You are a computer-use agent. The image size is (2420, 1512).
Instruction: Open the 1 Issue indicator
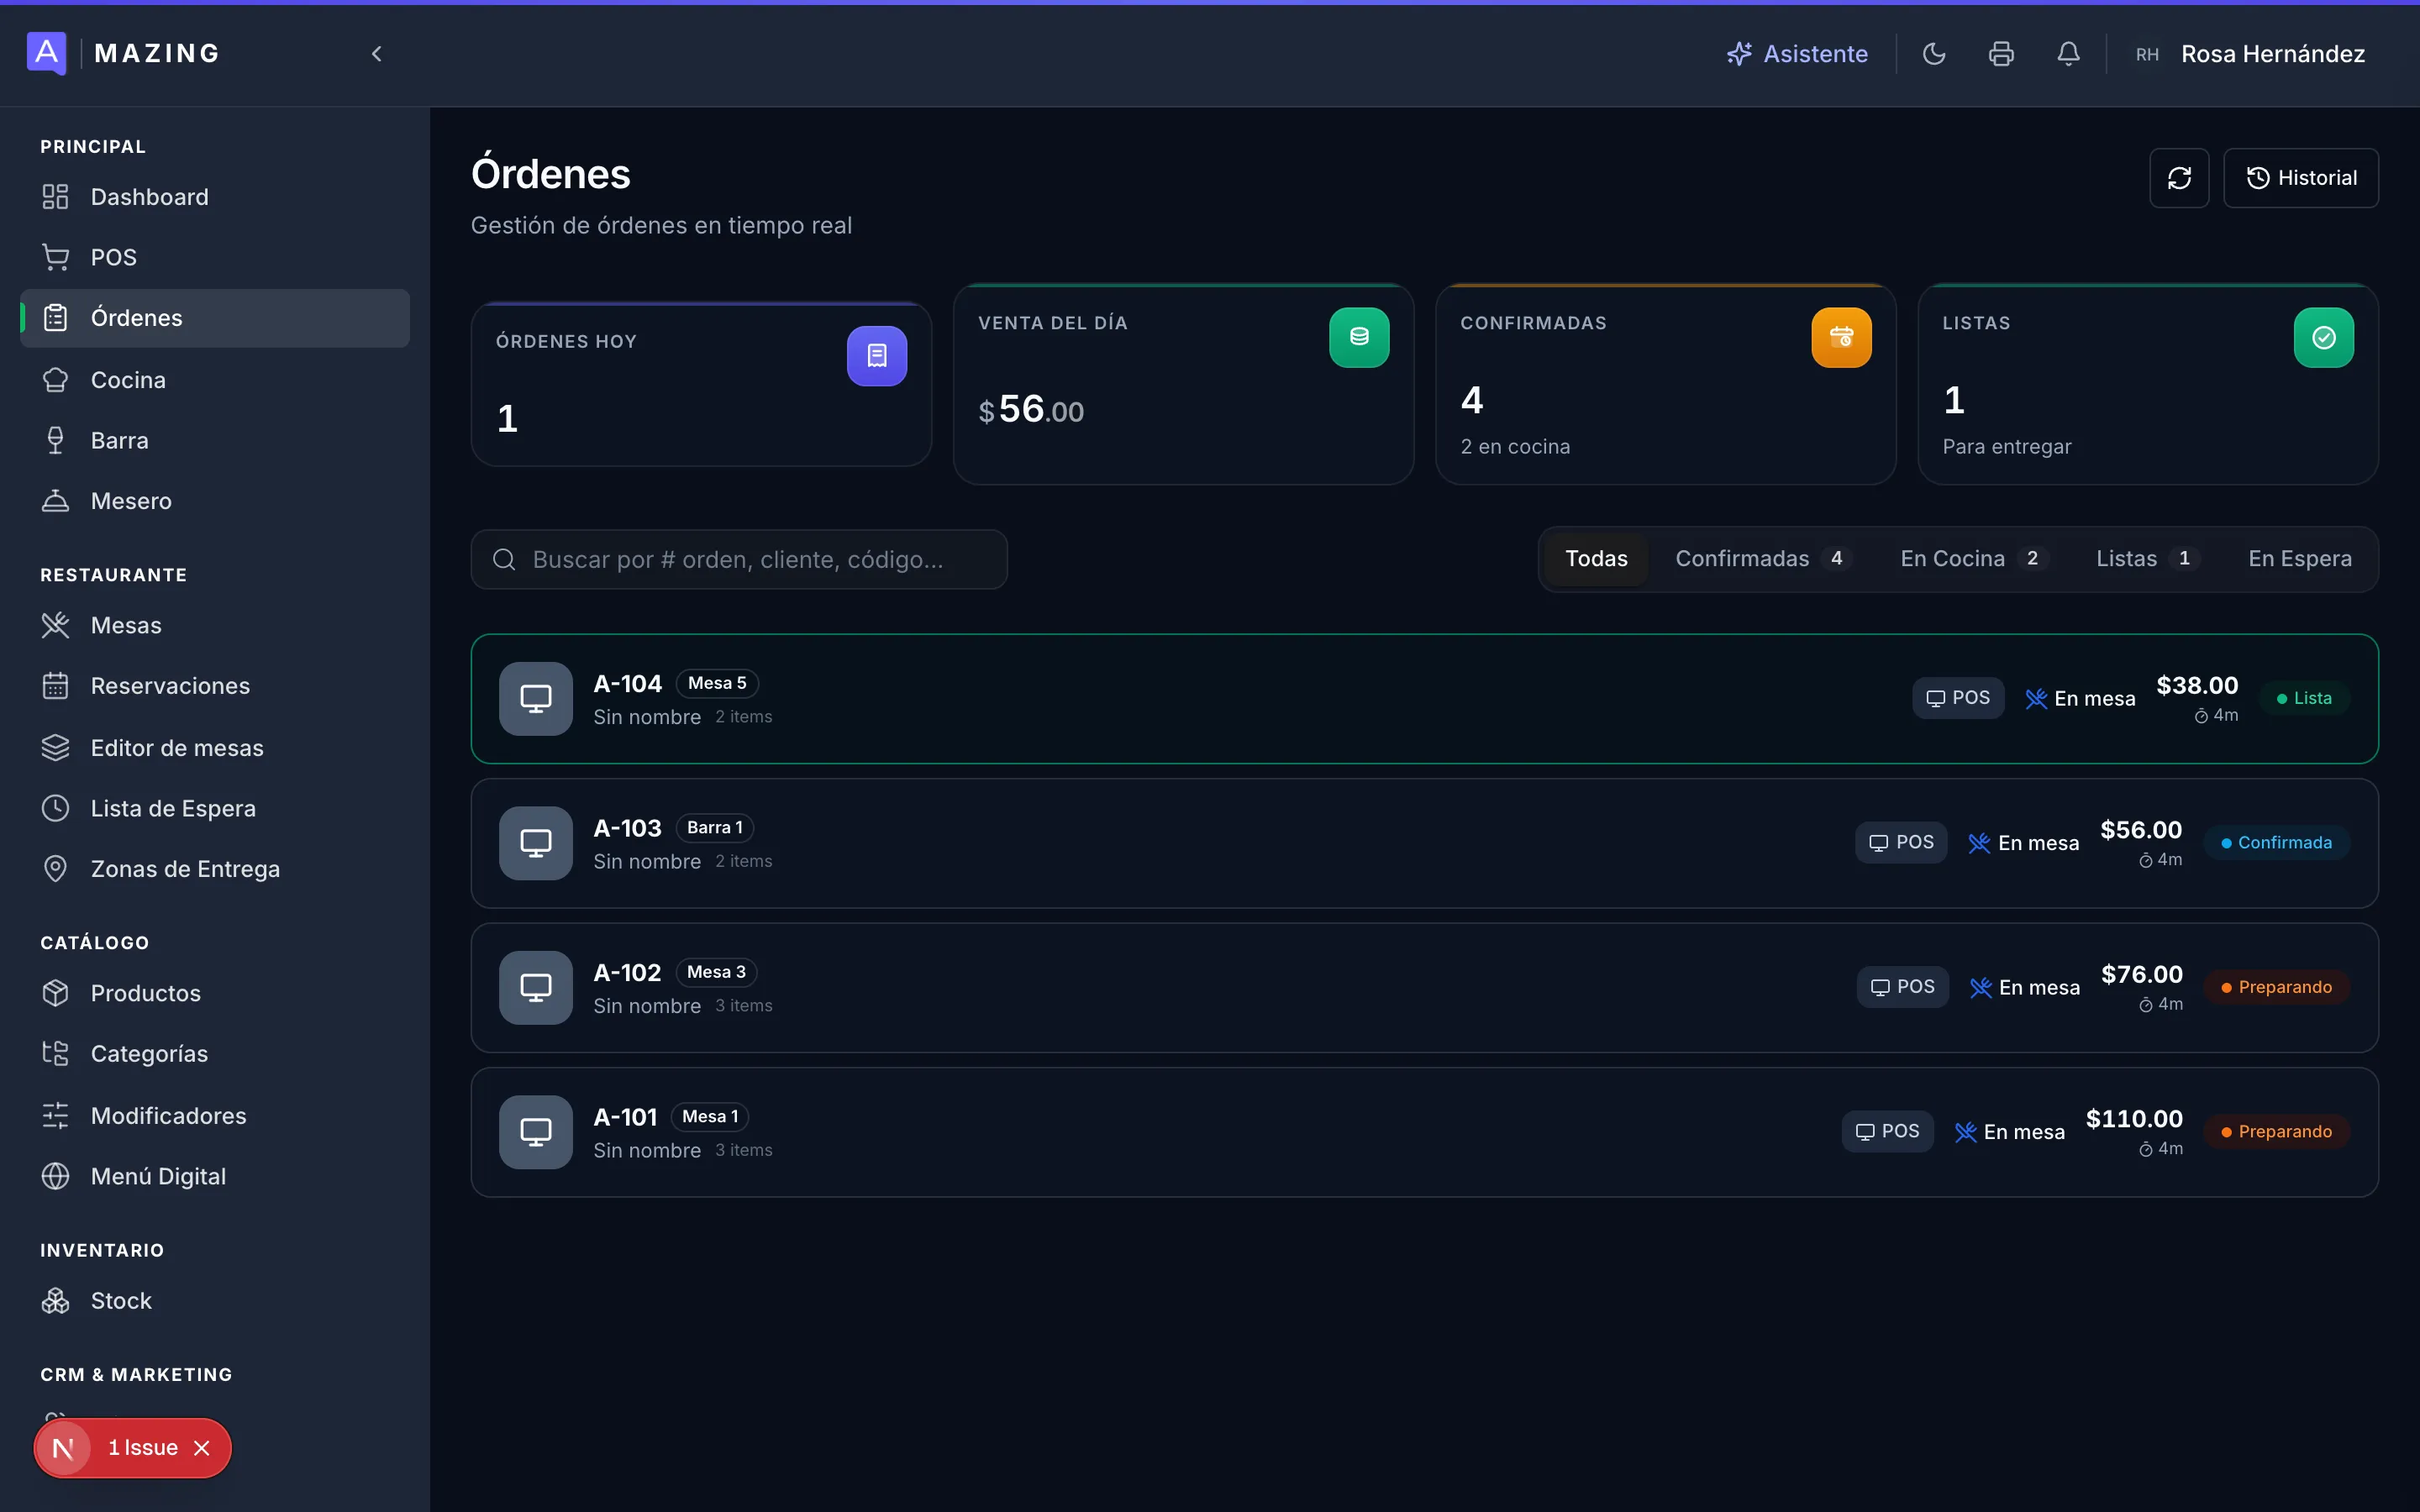coord(143,1448)
